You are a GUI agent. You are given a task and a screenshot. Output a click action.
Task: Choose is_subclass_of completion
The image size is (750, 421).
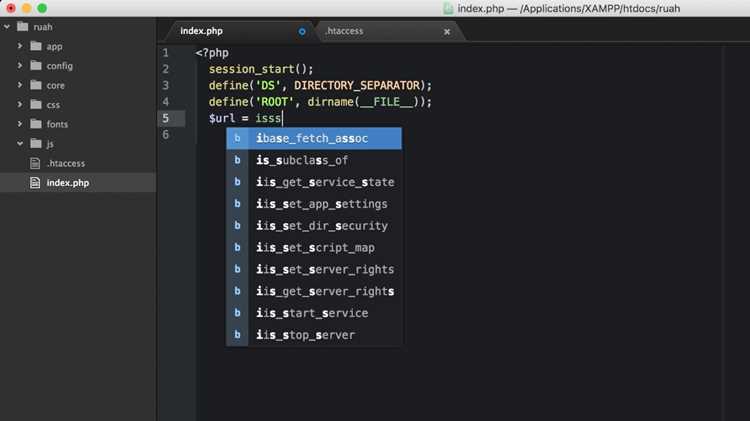[314, 160]
